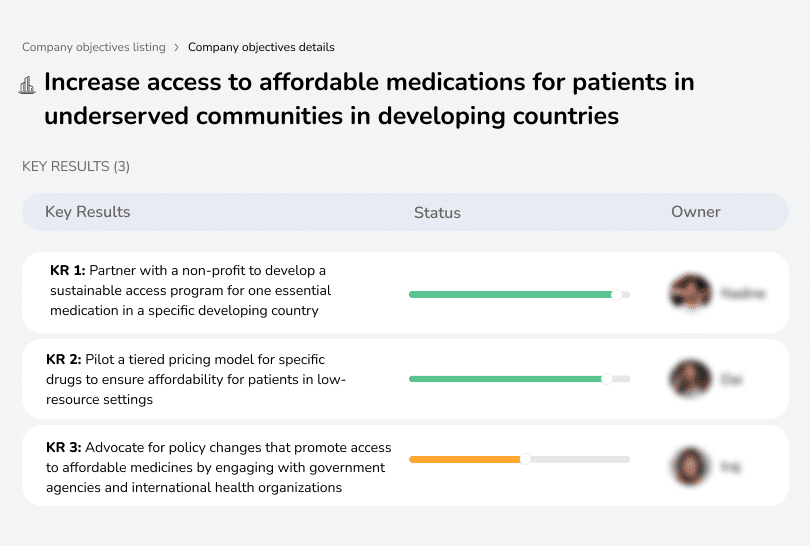
Task: Click the KR 1 progress slider handle
Action: click(x=617, y=294)
